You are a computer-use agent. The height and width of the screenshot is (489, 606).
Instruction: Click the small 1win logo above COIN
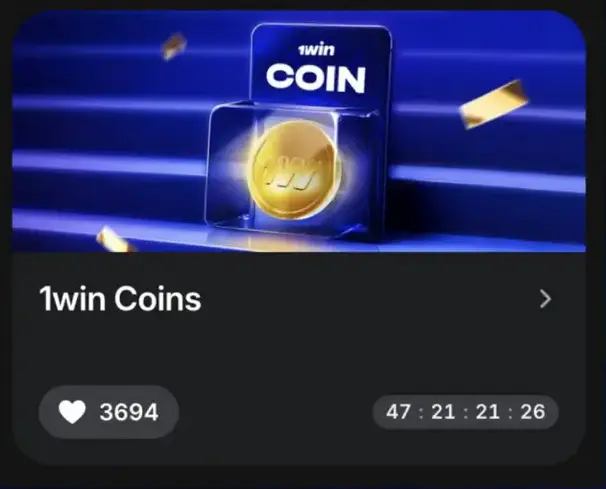click(316, 49)
